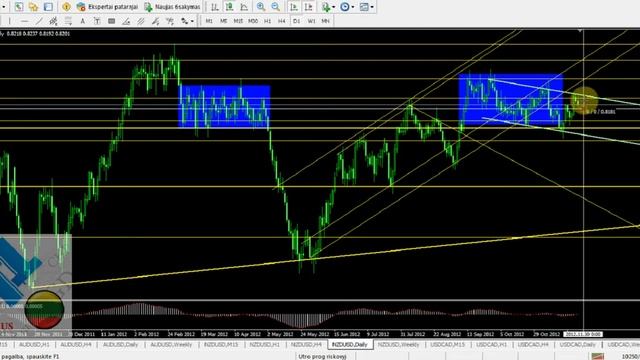The width and height of the screenshot is (640, 360).
Task: Open the USDCAD,M15 chart tab
Action: 447,344
